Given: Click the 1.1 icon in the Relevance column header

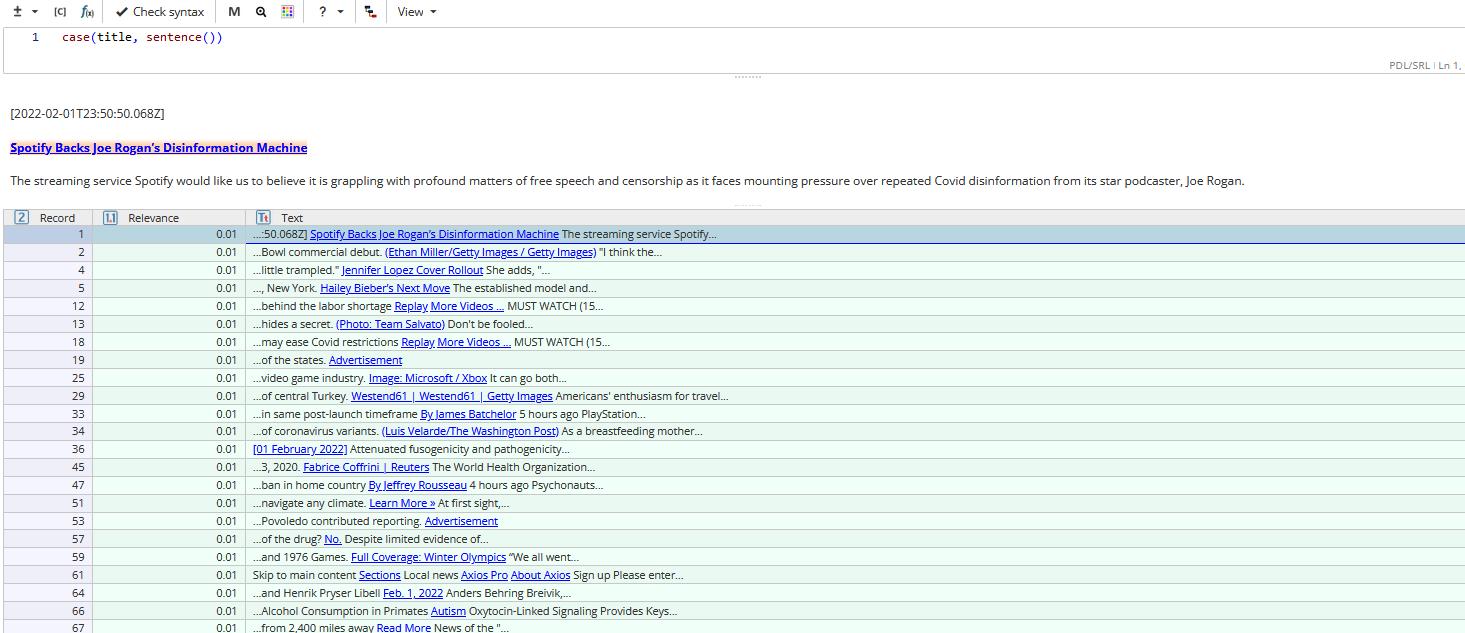Looking at the screenshot, I should pos(110,217).
